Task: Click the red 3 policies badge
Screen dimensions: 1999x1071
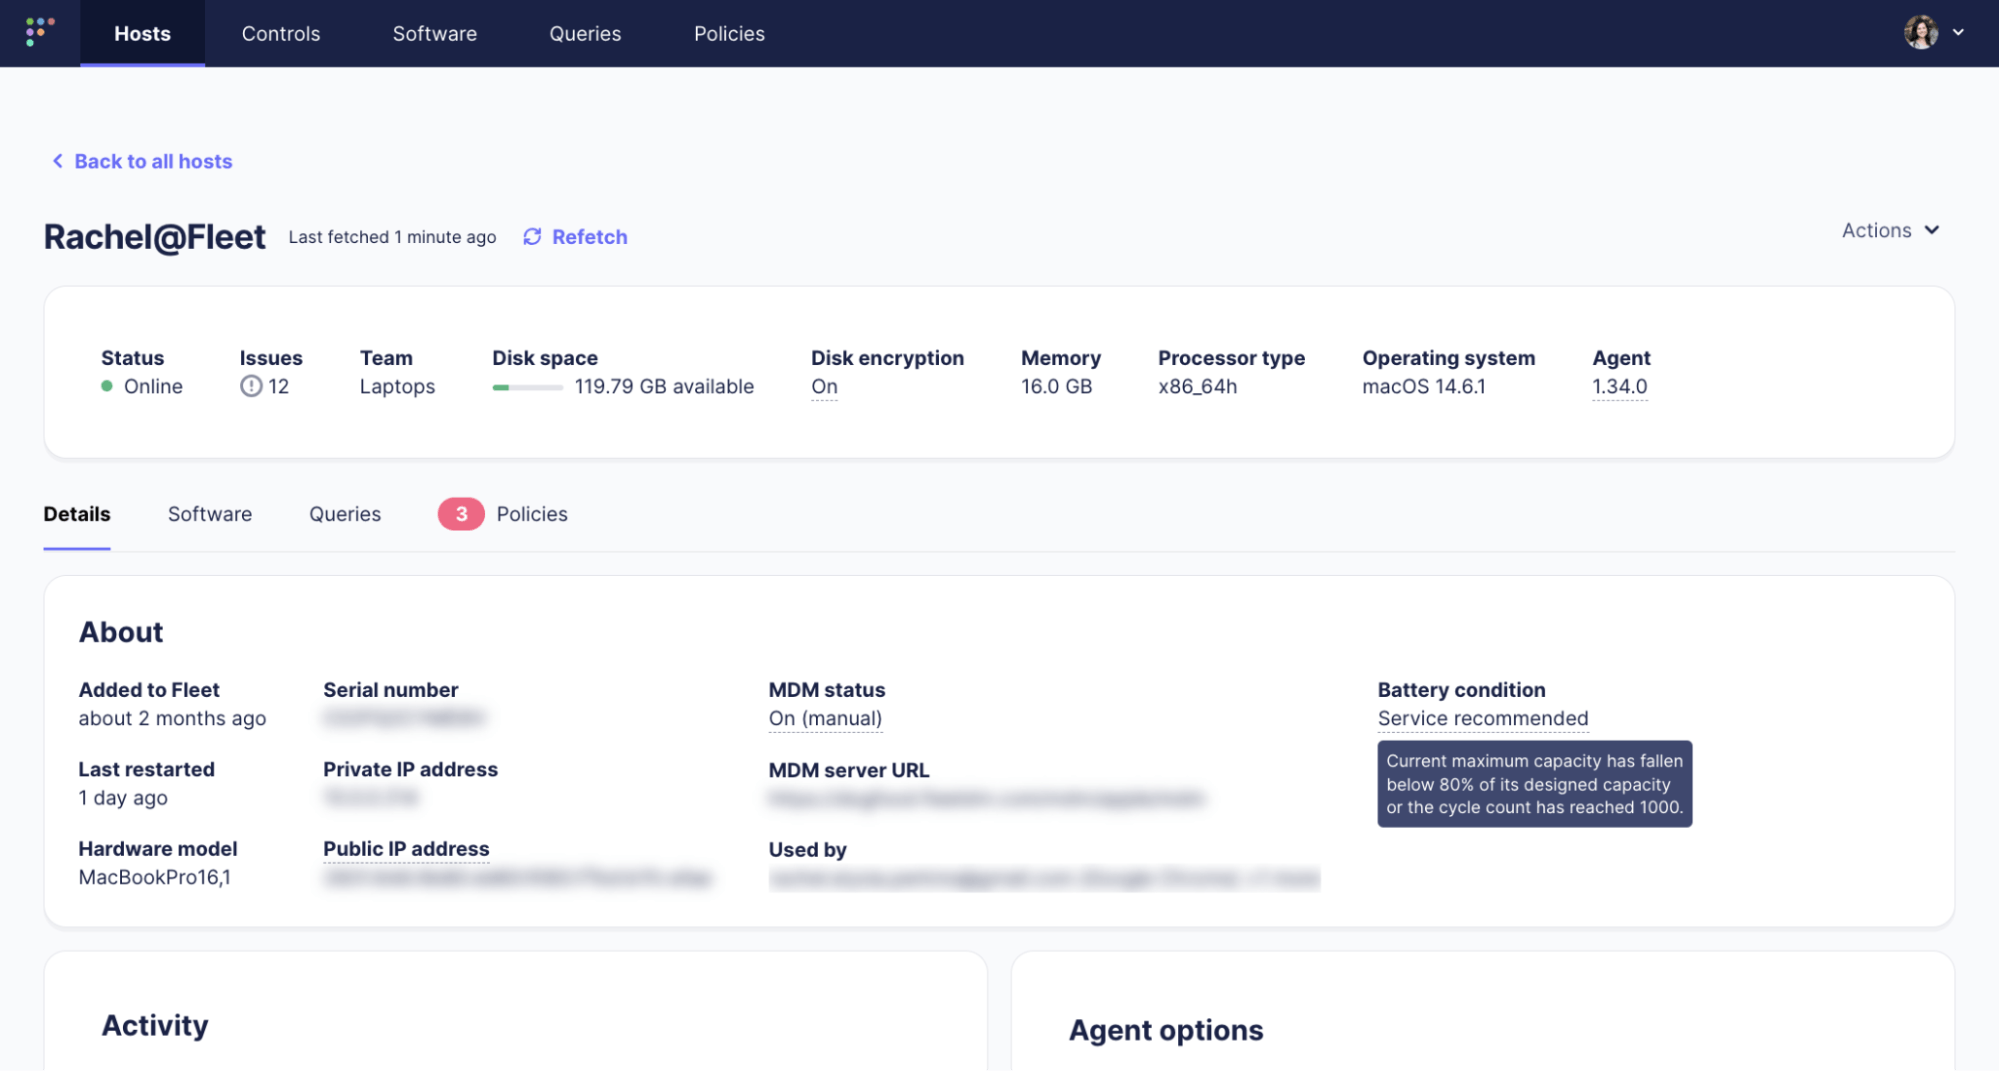Action: (461, 514)
